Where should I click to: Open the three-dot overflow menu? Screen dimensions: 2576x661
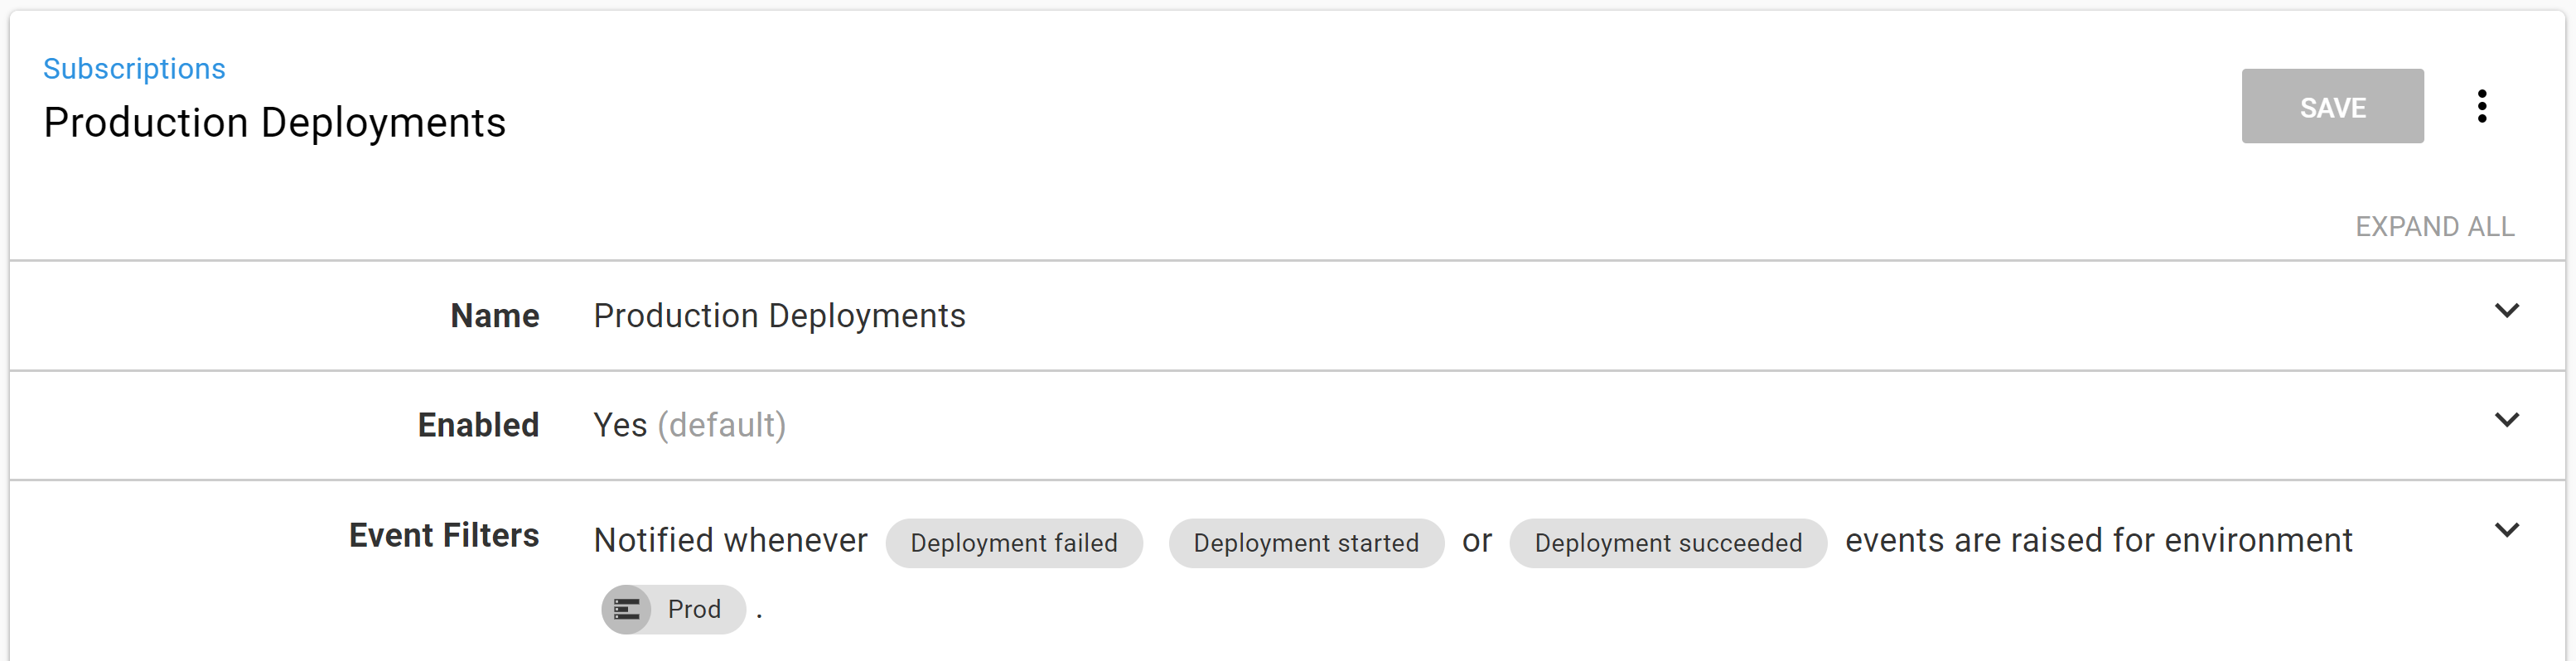[x=2481, y=106]
